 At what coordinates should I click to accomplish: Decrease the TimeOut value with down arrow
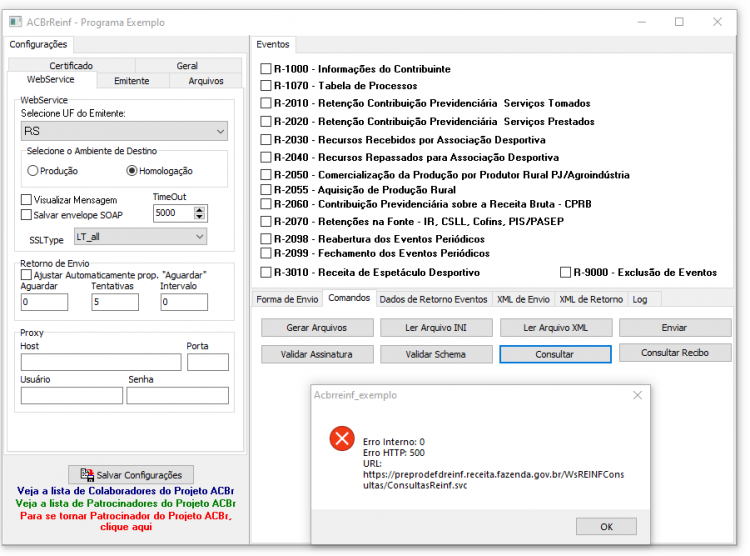[x=199, y=217]
